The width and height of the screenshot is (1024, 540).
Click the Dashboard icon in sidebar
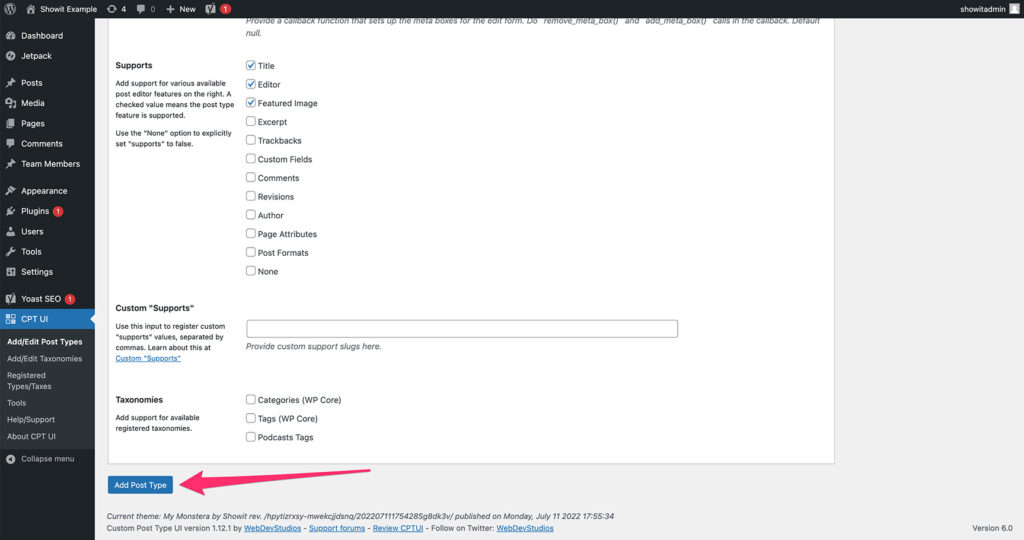click(10, 36)
